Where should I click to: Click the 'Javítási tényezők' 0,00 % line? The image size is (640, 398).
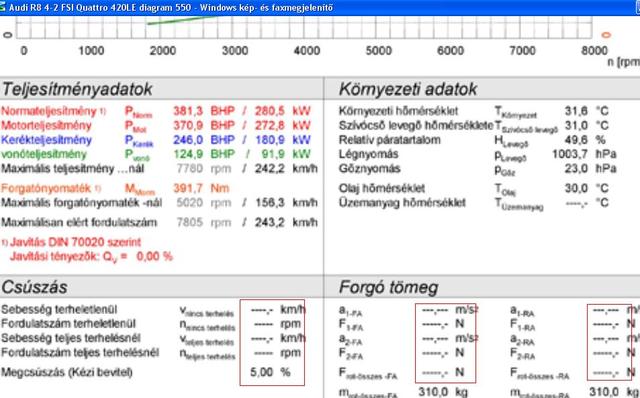click(x=91, y=257)
